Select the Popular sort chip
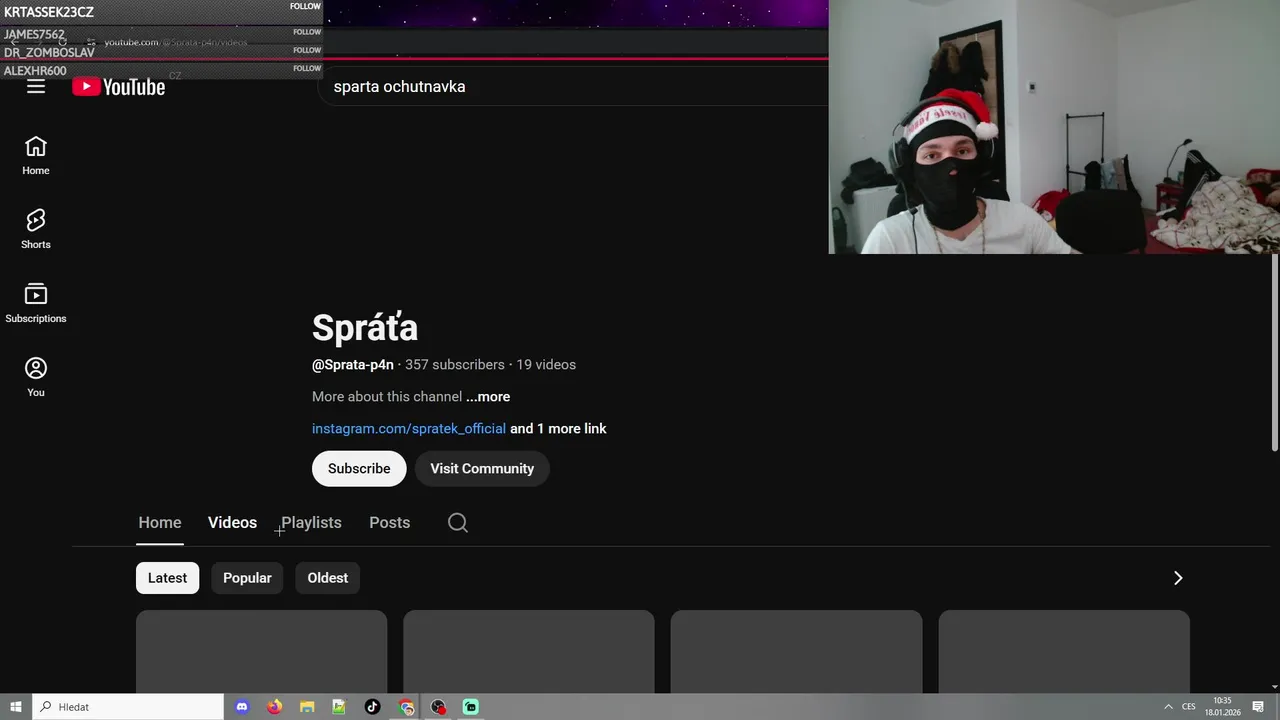Screen dimensions: 1280x720 click(x=247, y=578)
